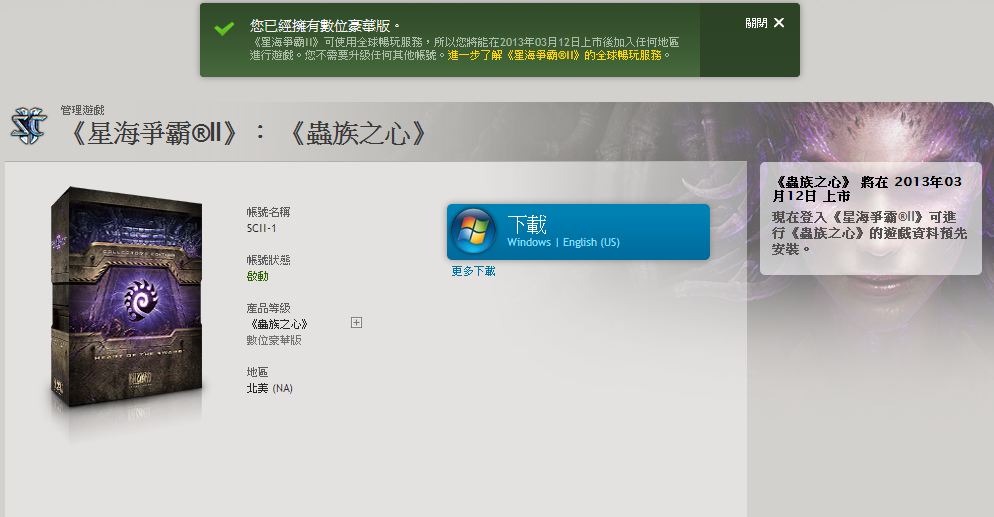Click the 《星海爭霸®II》：《蟲族之心》 page title
The image size is (994, 517).
251,133
